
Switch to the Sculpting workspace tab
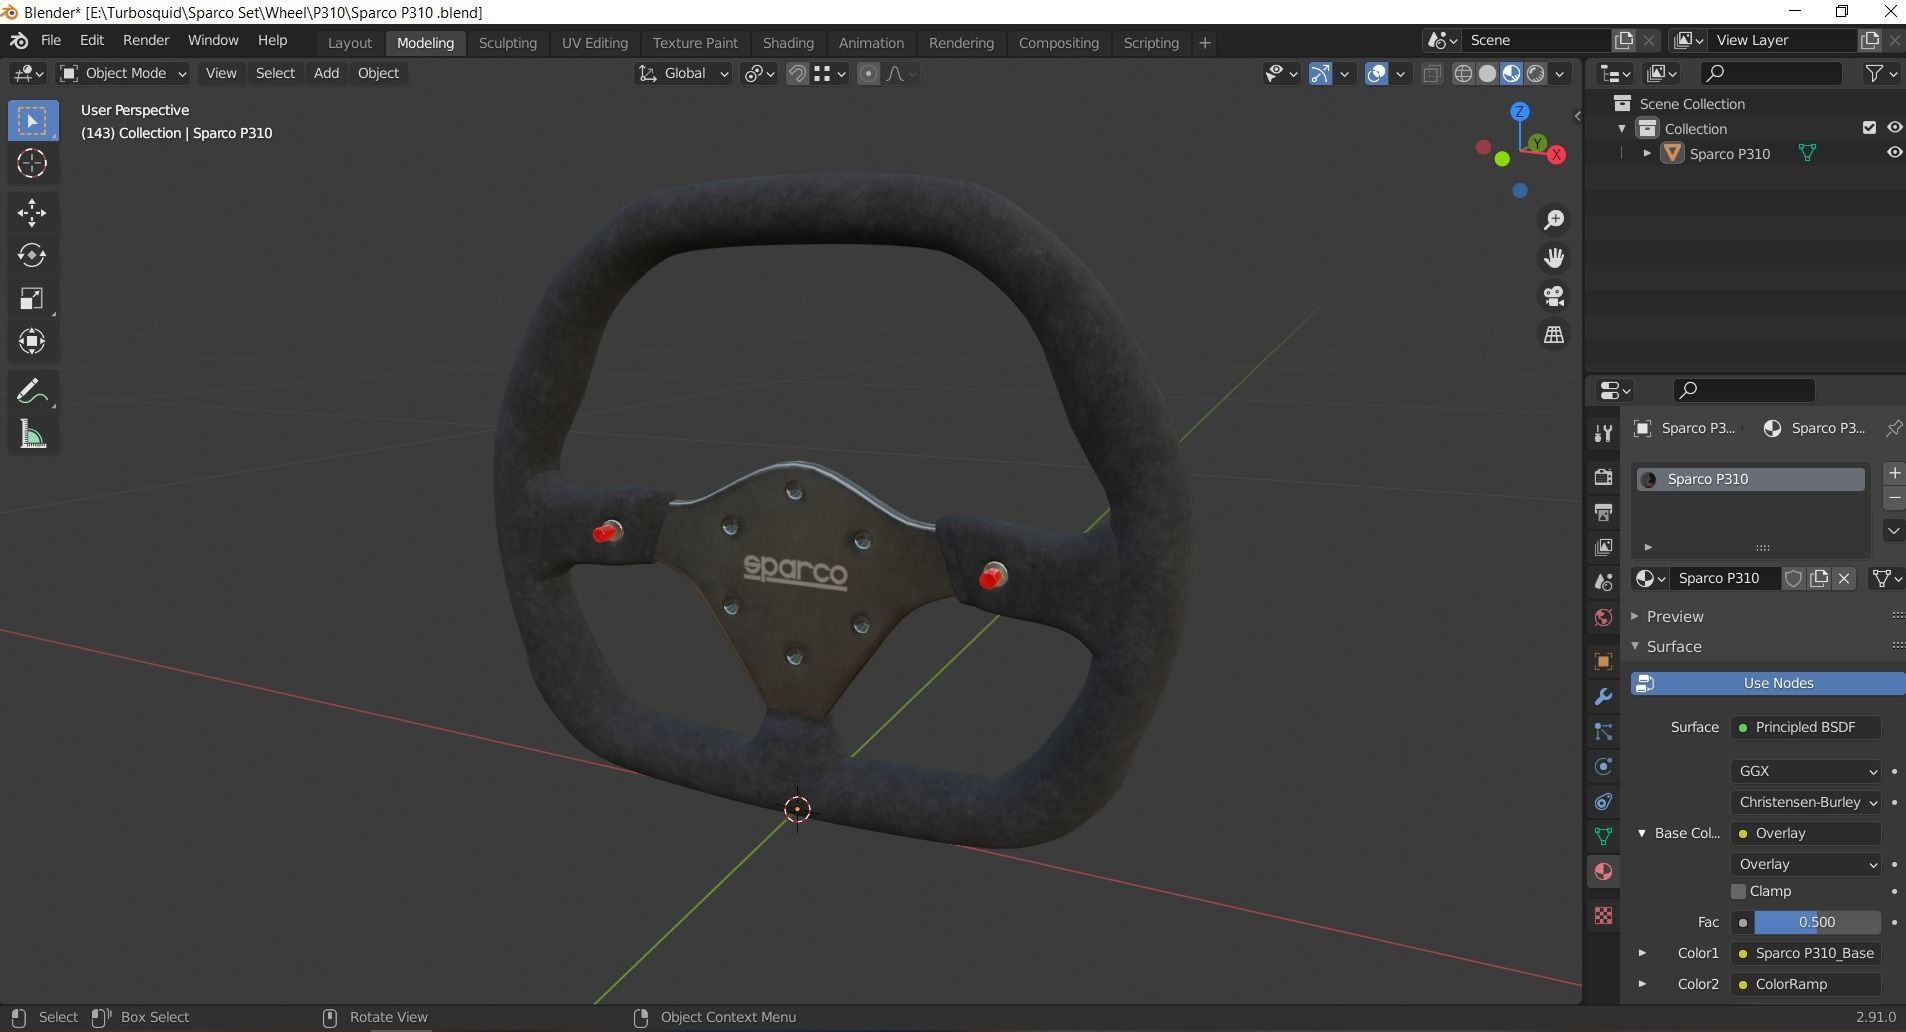click(508, 43)
